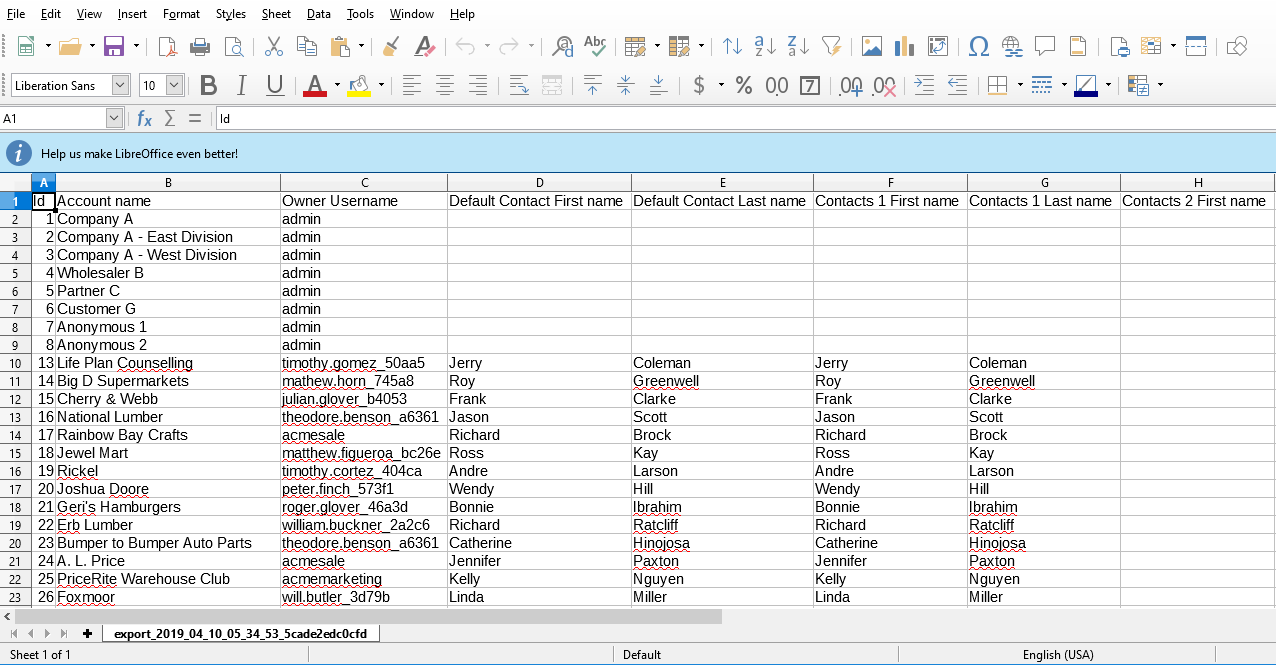Toggle Bold formatting
Screen dimensions: 1276x665
coord(208,86)
